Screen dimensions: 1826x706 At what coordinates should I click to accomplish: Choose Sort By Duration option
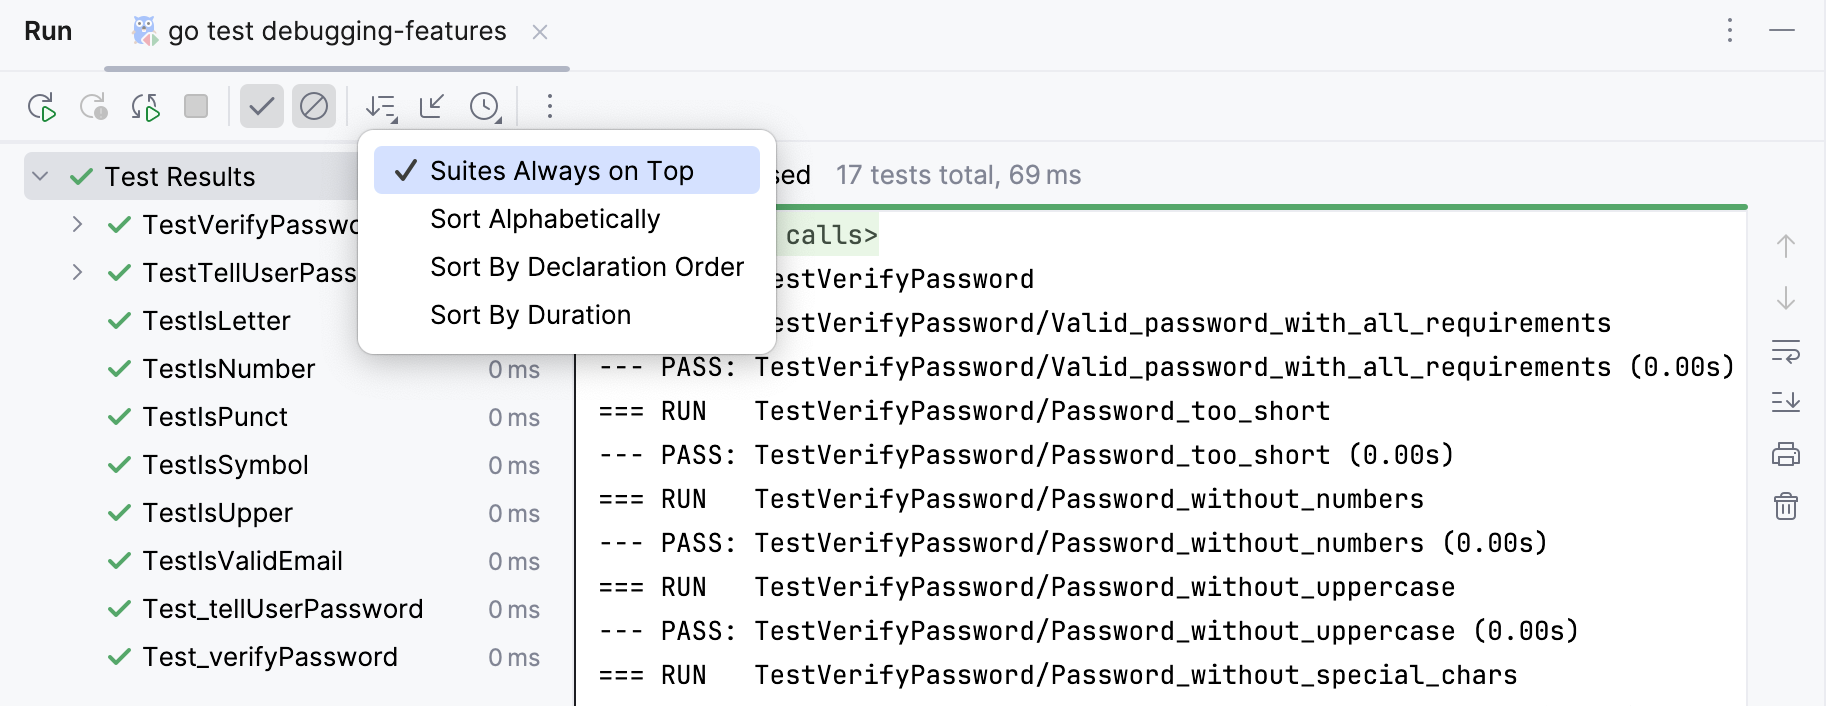point(530,315)
